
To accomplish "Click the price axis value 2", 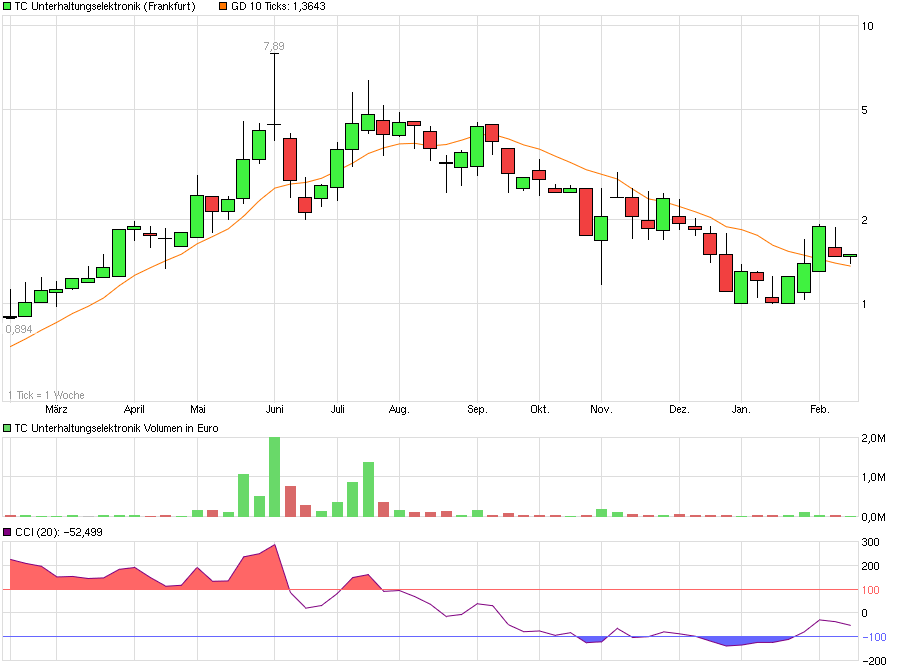I will tap(864, 220).
